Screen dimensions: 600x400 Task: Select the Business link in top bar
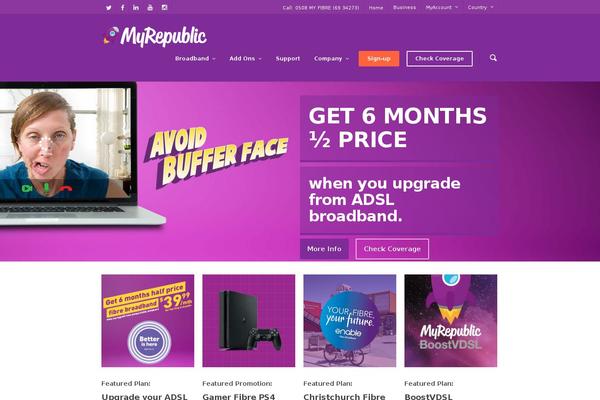404,7
